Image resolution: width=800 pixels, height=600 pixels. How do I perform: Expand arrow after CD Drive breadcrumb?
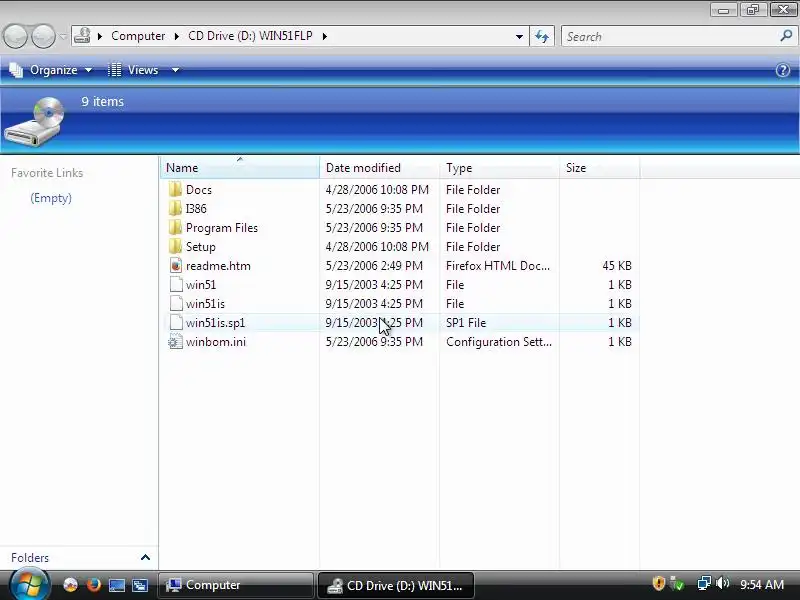click(324, 36)
